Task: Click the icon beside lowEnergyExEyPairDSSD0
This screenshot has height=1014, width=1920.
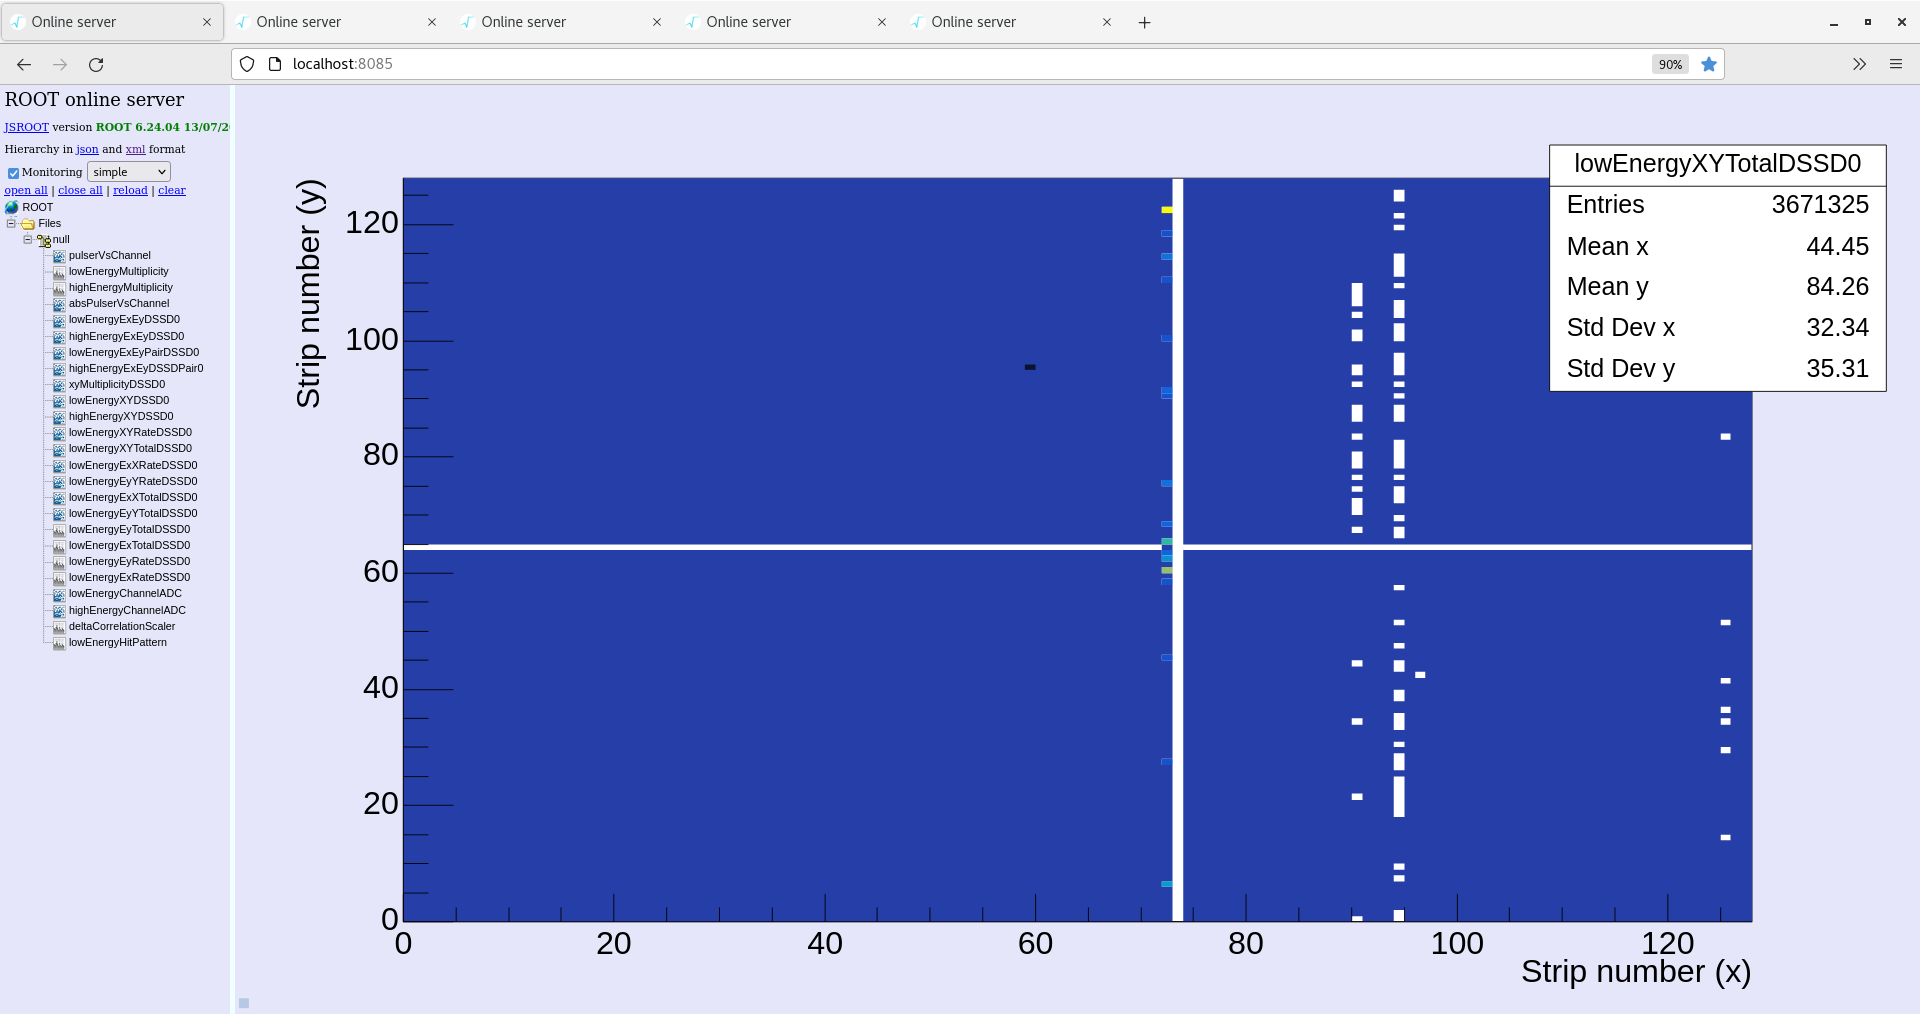Action: (x=59, y=353)
